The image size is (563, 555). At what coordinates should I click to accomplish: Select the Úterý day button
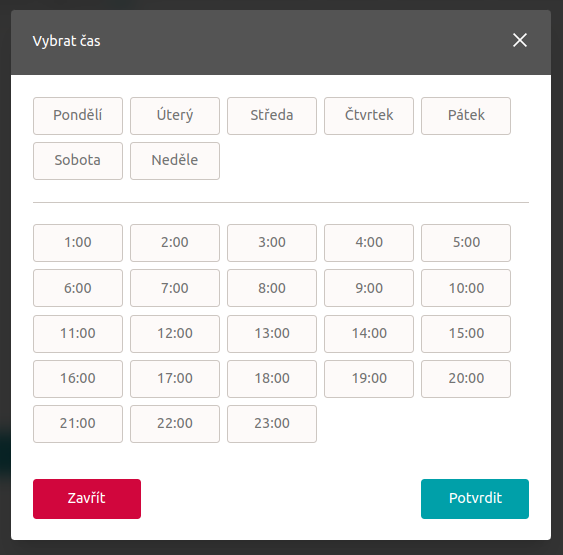point(175,116)
